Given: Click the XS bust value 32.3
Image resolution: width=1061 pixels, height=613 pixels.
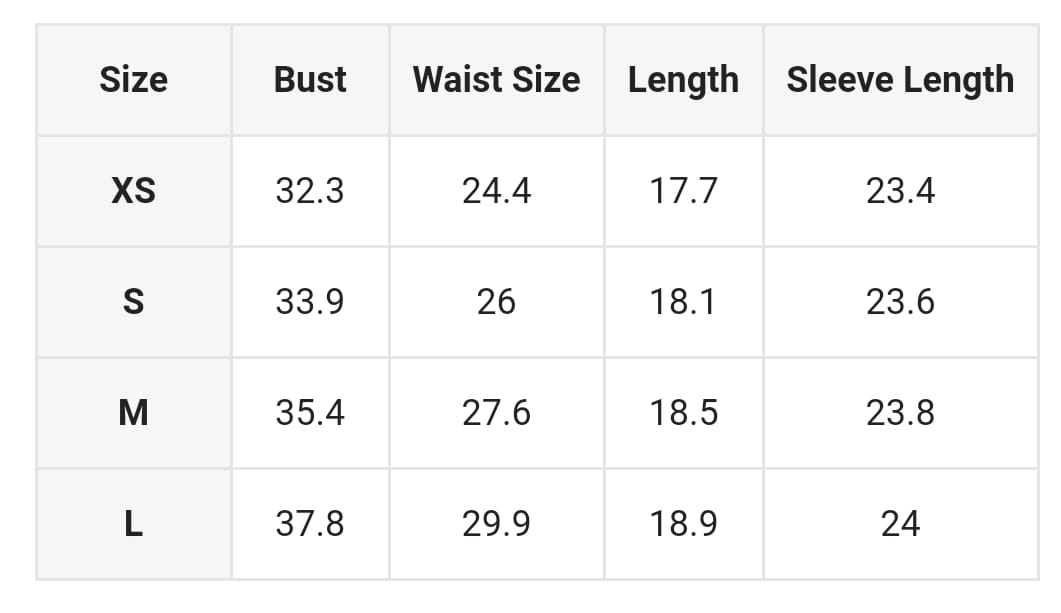Looking at the screenshot, I should (310, 190).
